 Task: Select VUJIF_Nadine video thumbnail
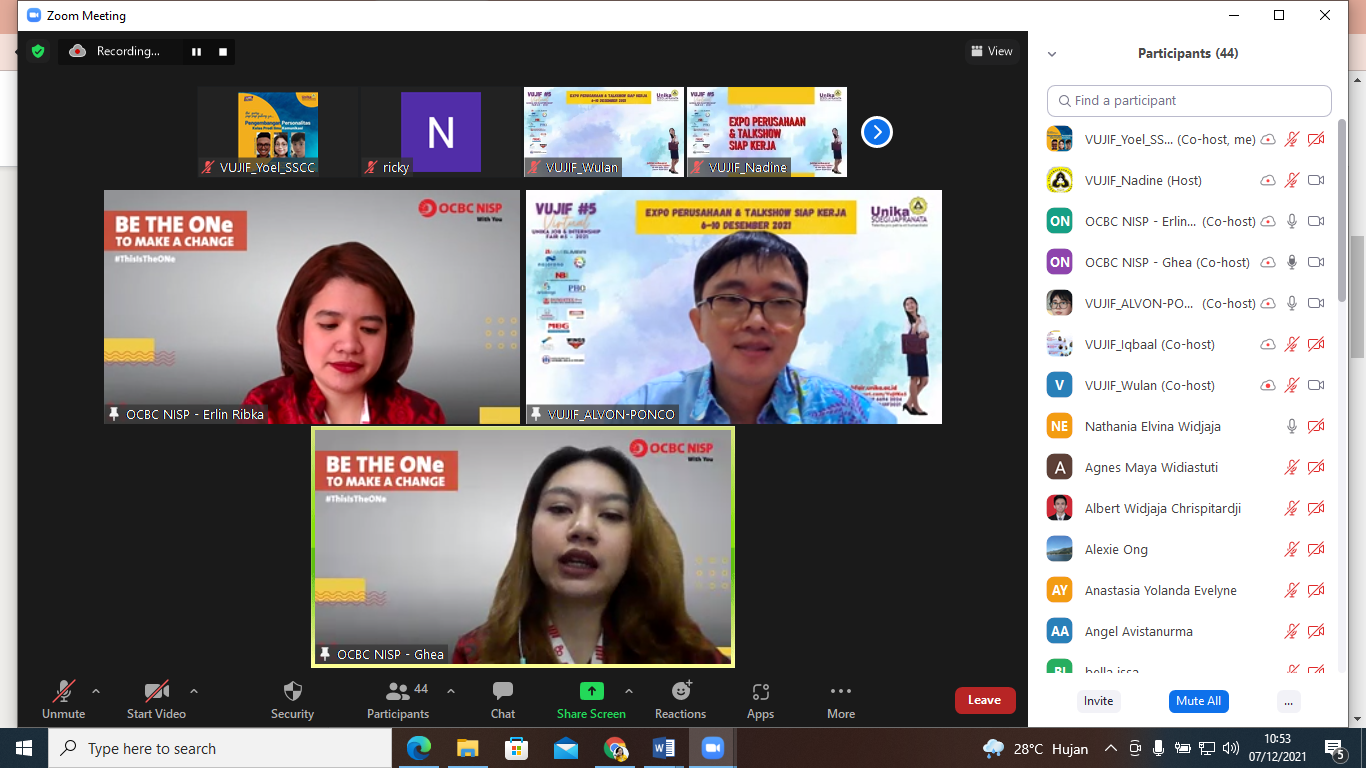click(767, 132)
